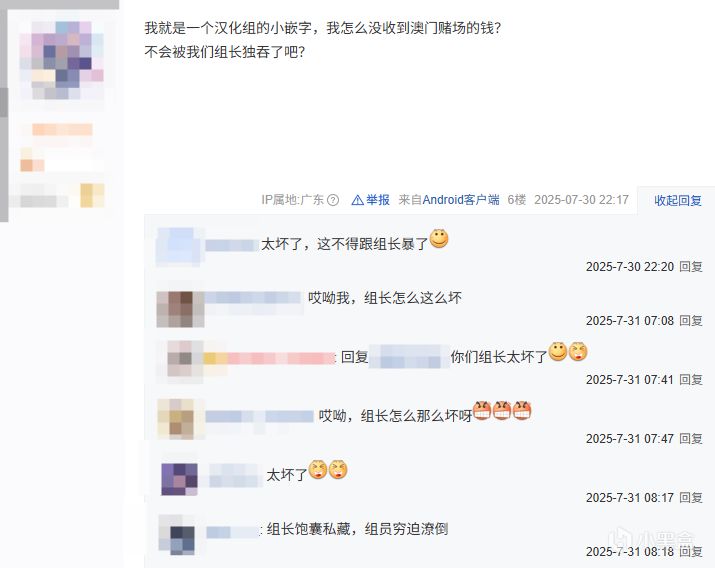This screenshot has width=715, height=568.
Task: Open the avatar of the first replier
Action: point(178,247)
